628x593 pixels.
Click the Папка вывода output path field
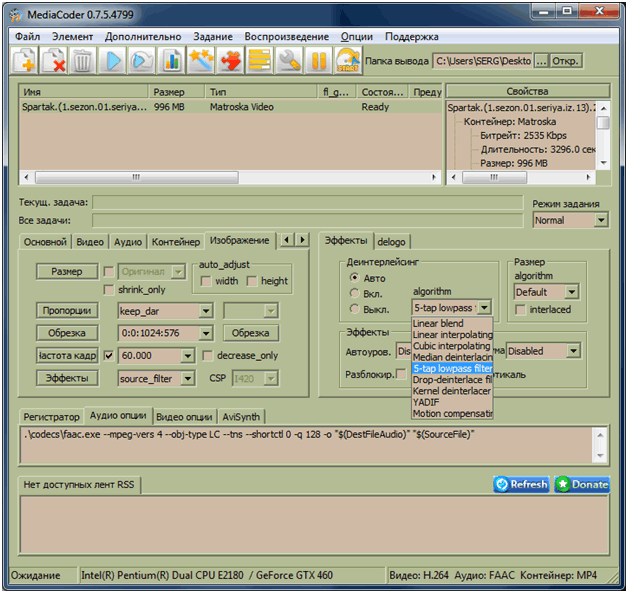481,61
